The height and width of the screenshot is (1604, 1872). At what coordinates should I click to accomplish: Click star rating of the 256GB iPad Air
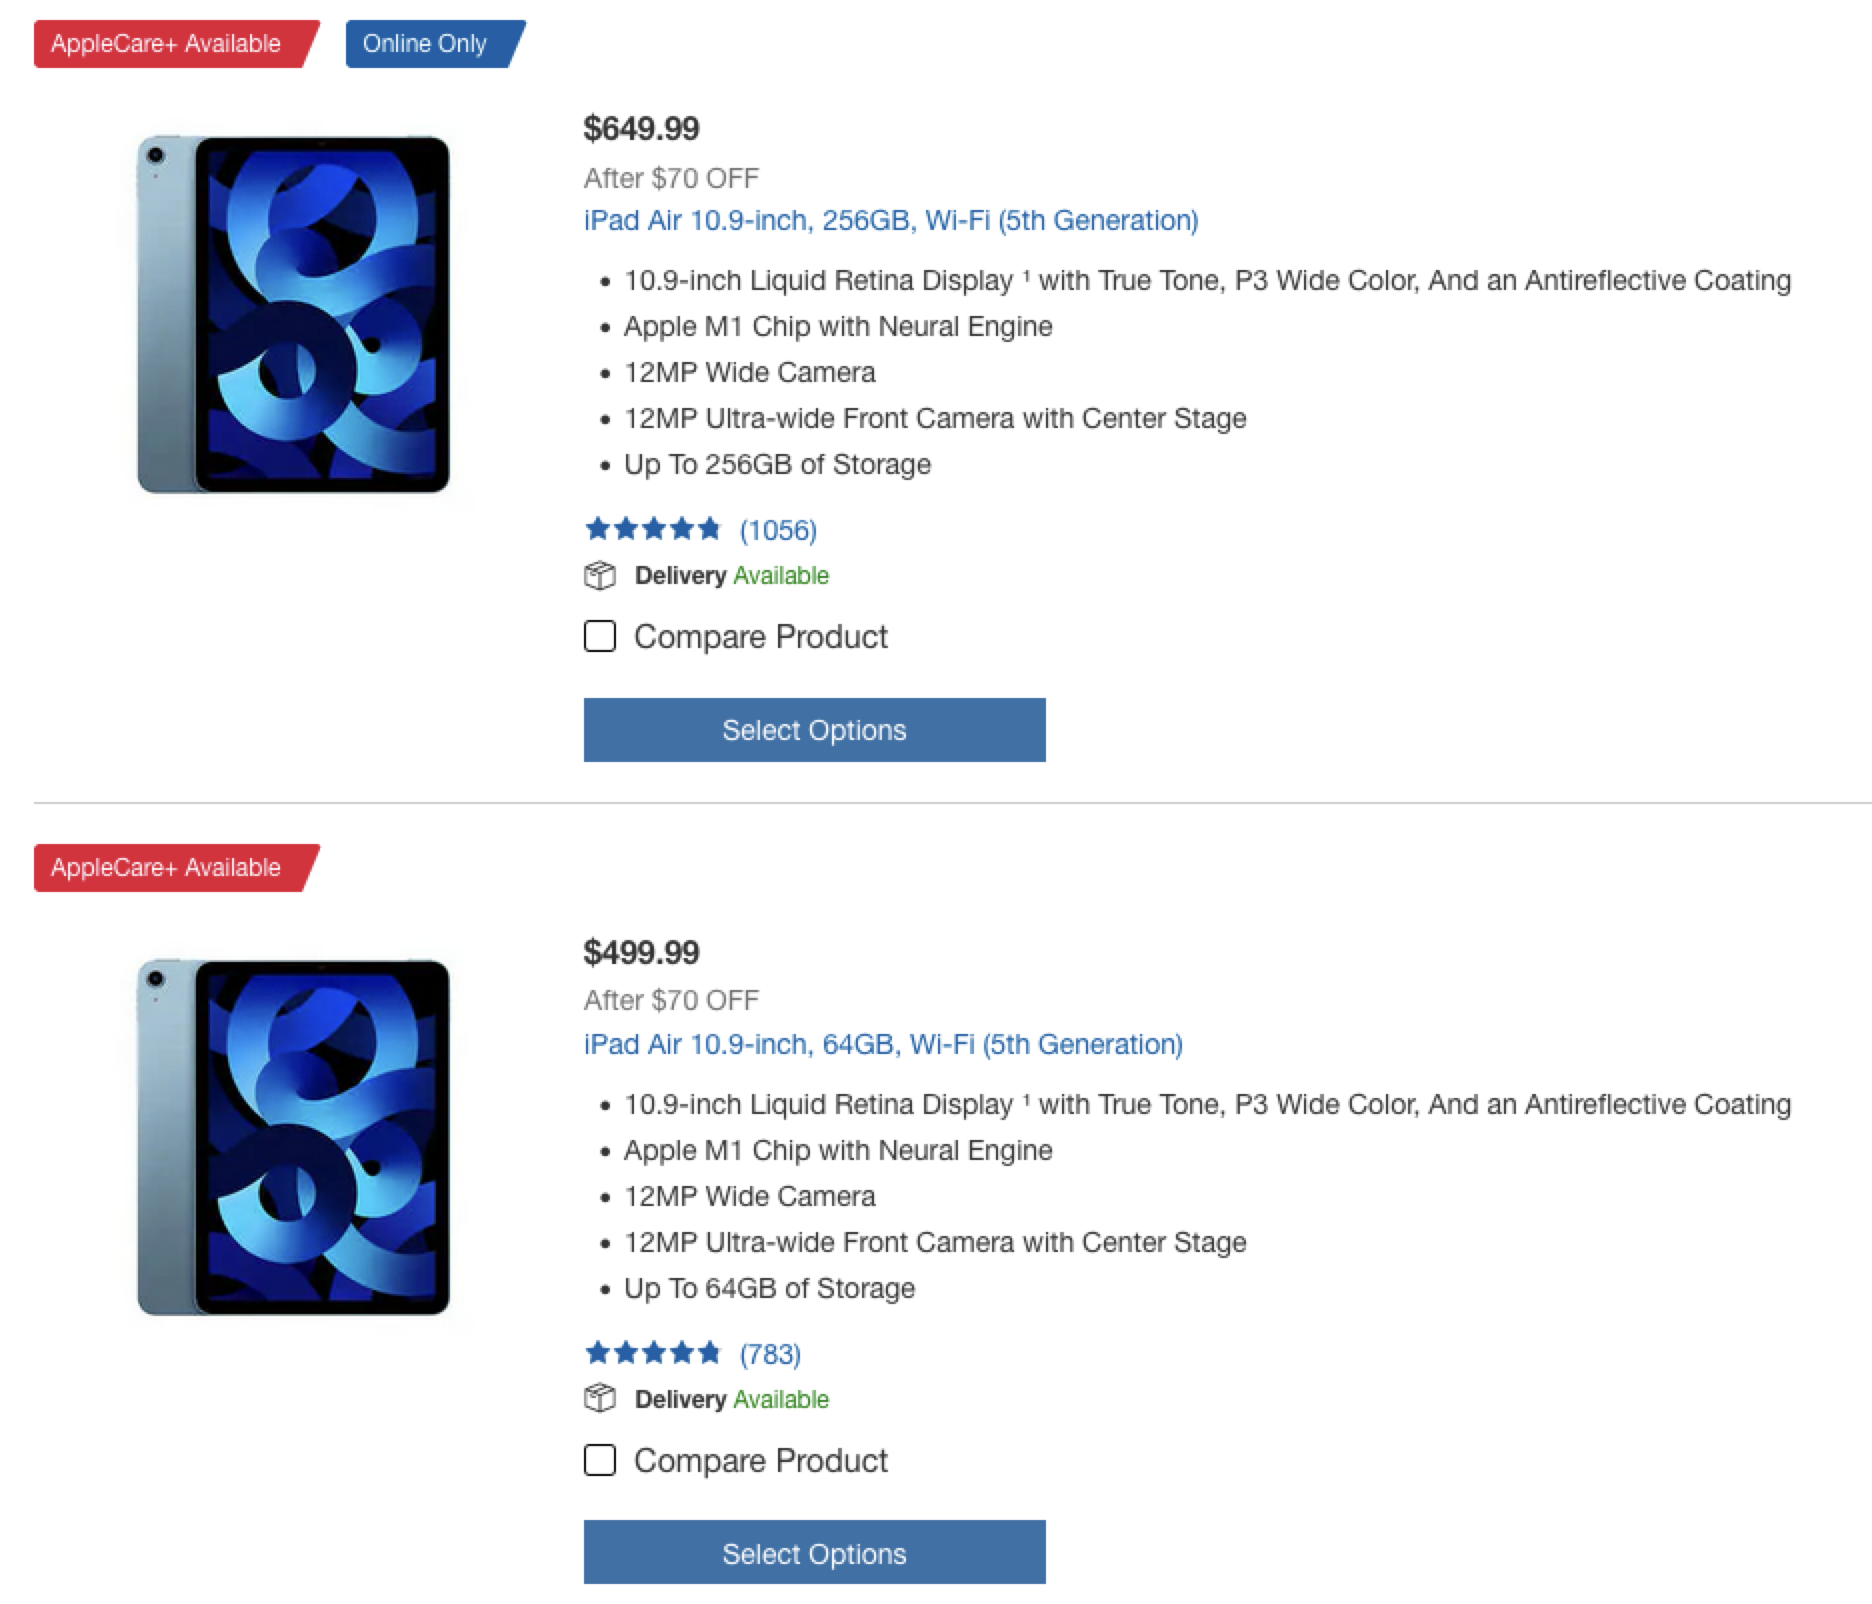652,529
